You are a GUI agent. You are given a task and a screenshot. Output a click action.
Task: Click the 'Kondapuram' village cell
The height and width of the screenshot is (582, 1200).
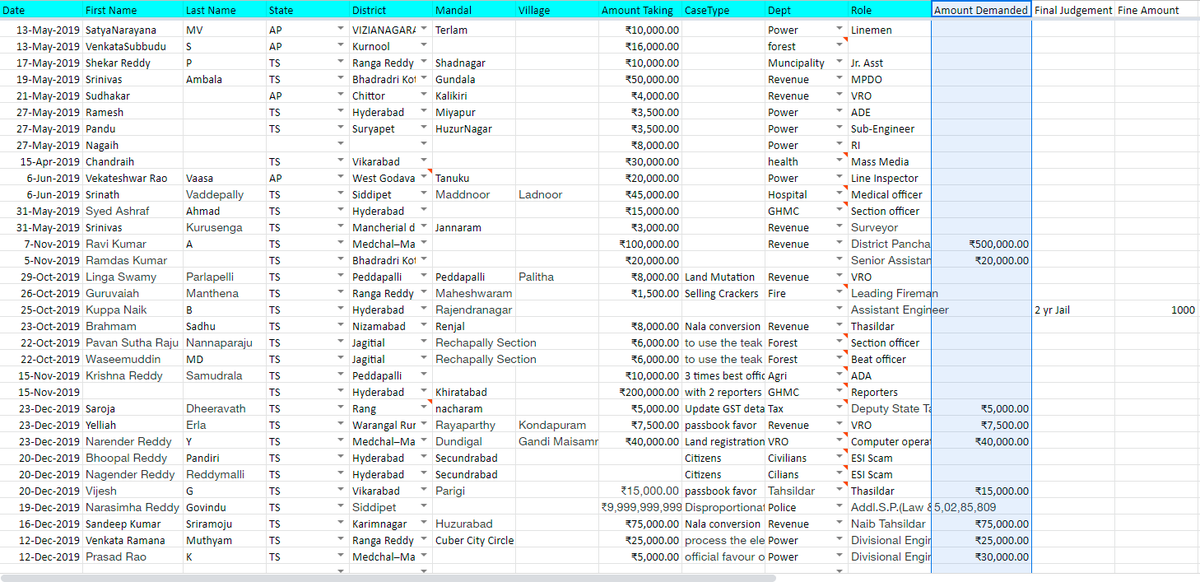click(x=557, y=425)
